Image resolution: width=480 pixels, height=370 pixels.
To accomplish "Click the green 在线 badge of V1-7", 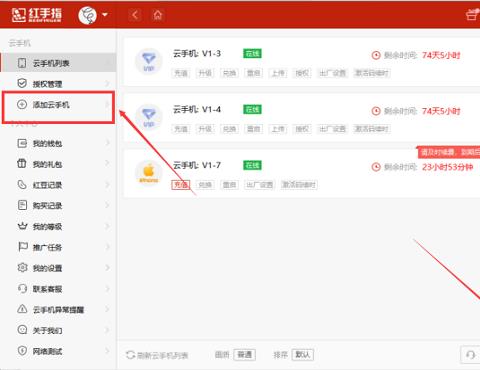I will (x=252, y=165).
